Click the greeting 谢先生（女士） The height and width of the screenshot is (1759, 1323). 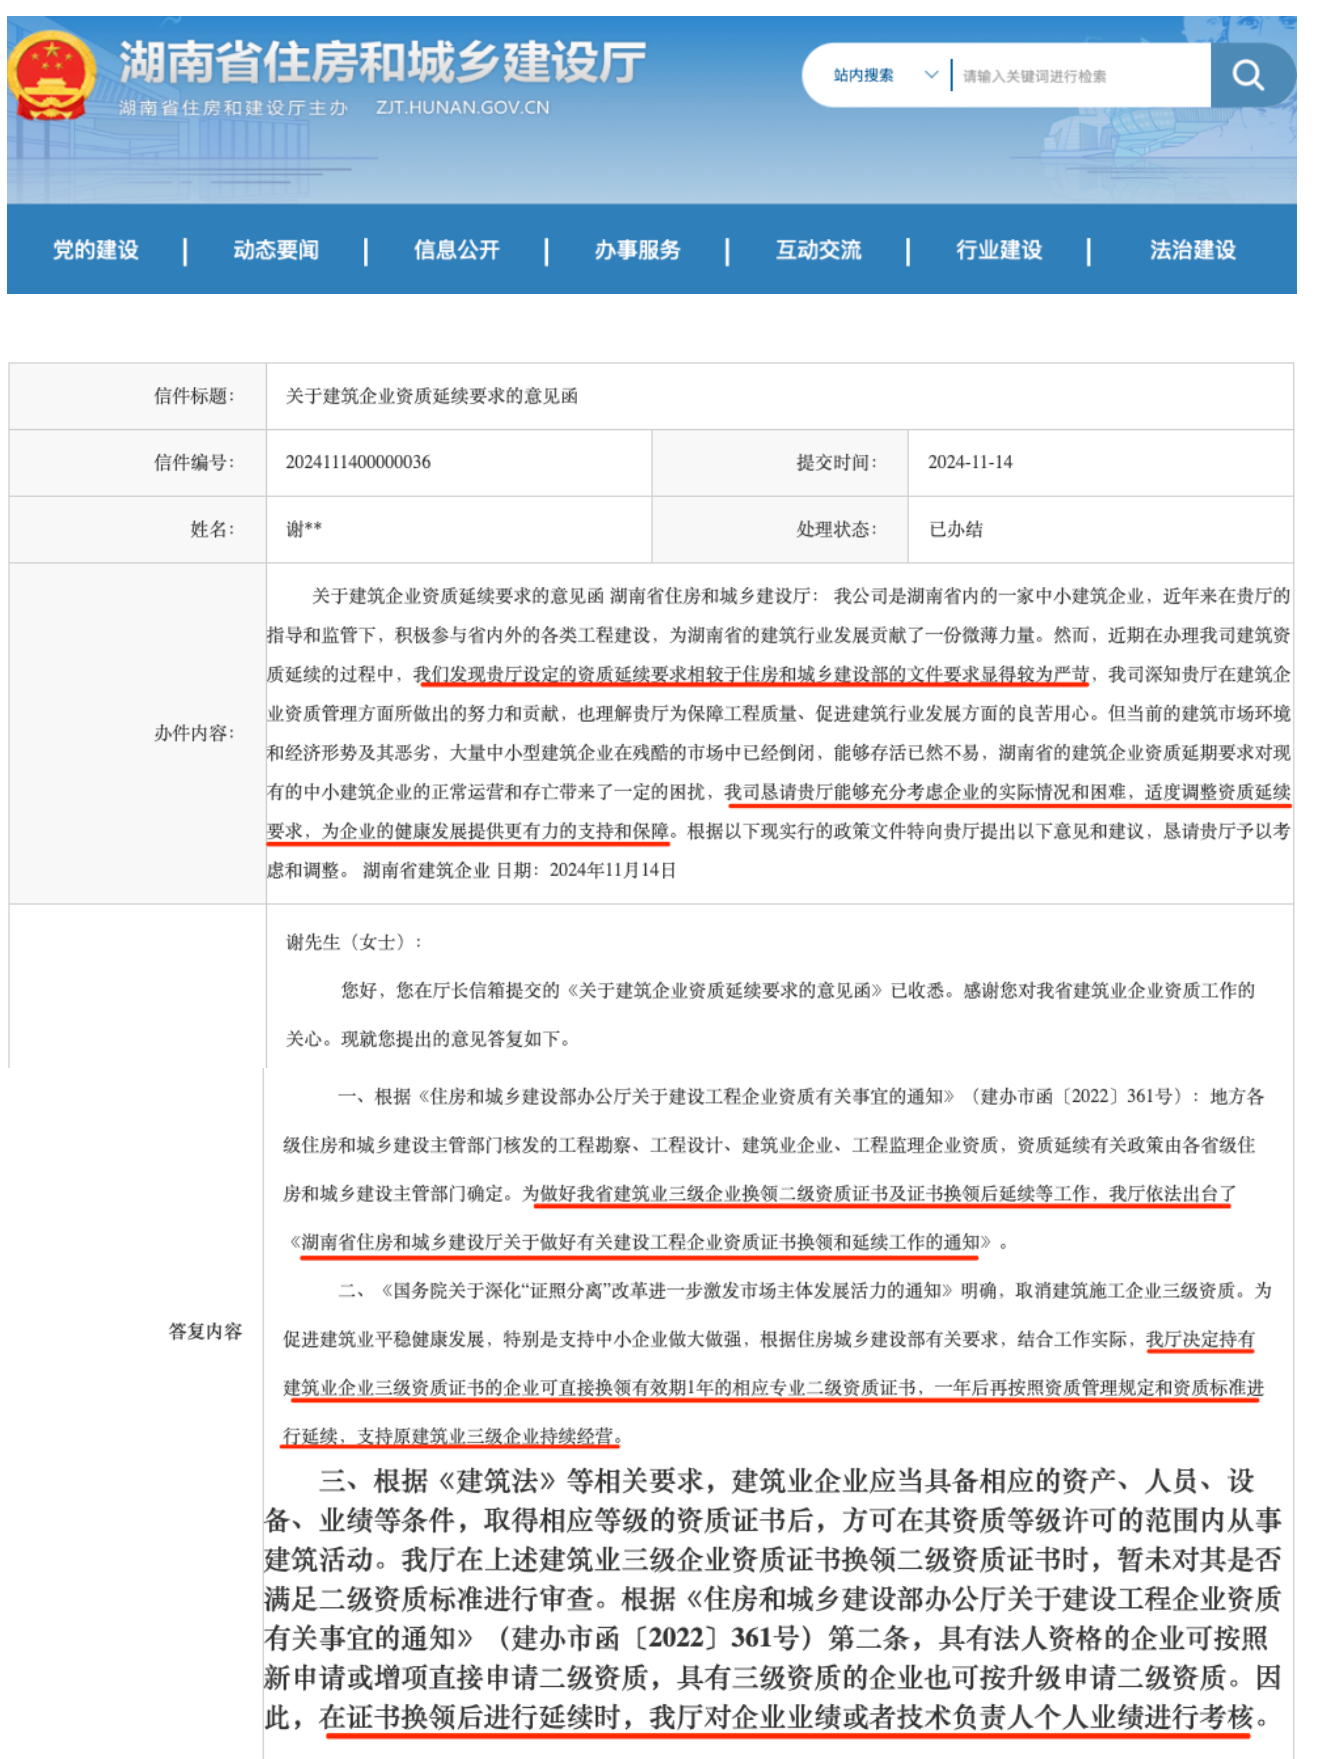point(355,942)
